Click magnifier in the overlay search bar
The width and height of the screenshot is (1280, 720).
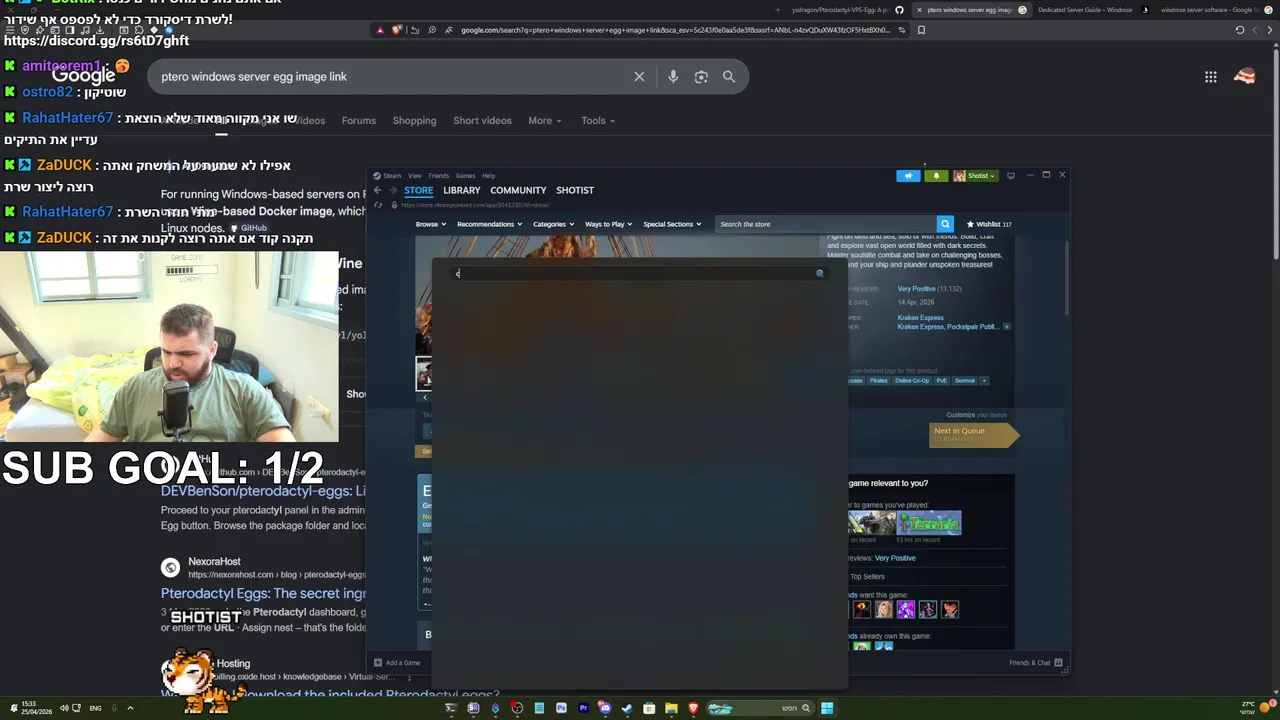pyautogui.click(x=820, y=273)
